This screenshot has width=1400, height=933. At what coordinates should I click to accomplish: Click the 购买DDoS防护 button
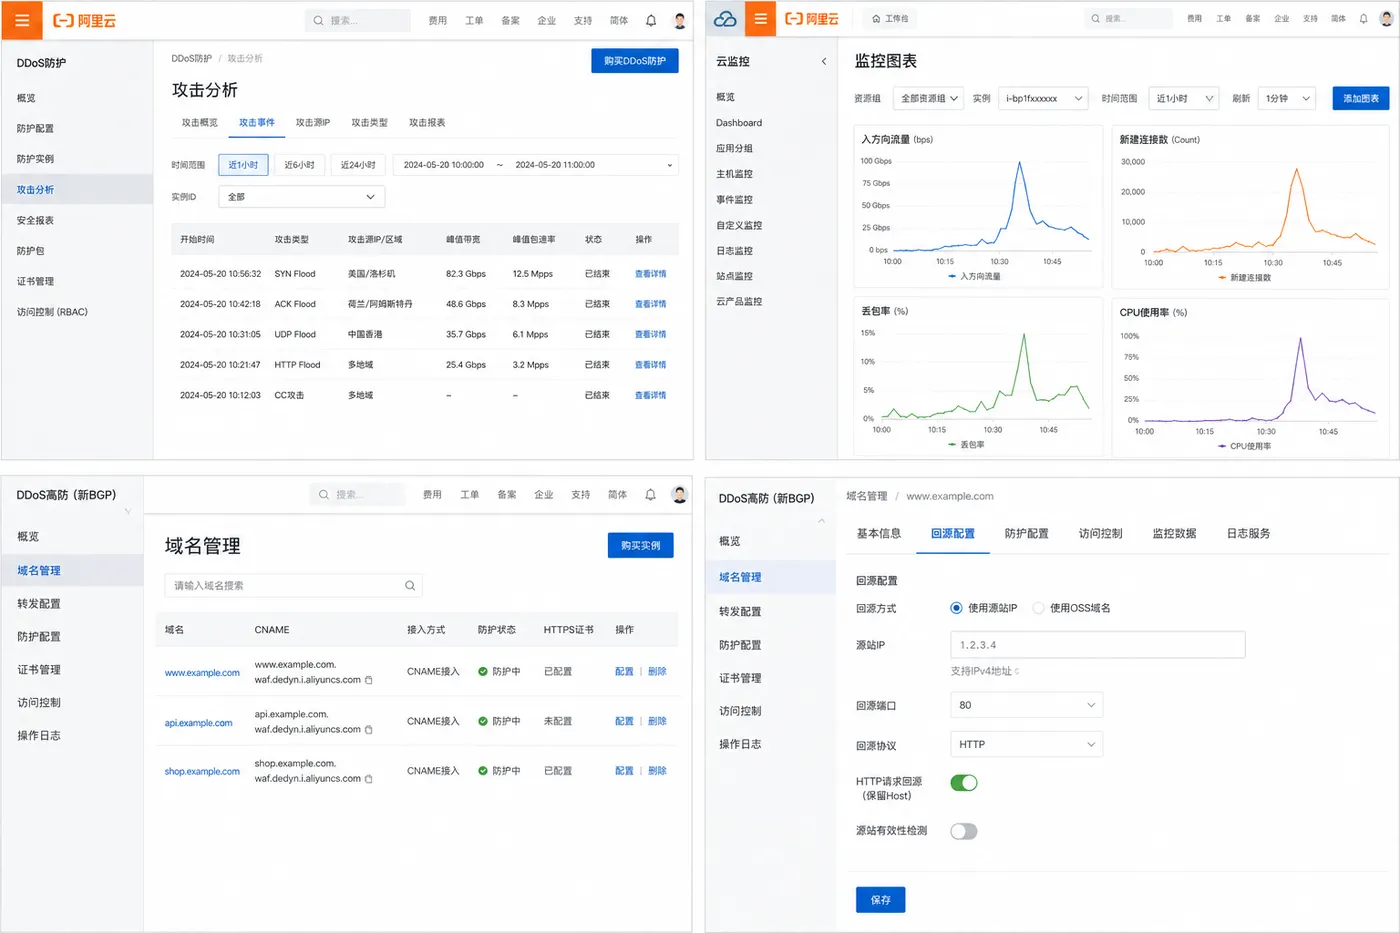(x=635, y=61)
